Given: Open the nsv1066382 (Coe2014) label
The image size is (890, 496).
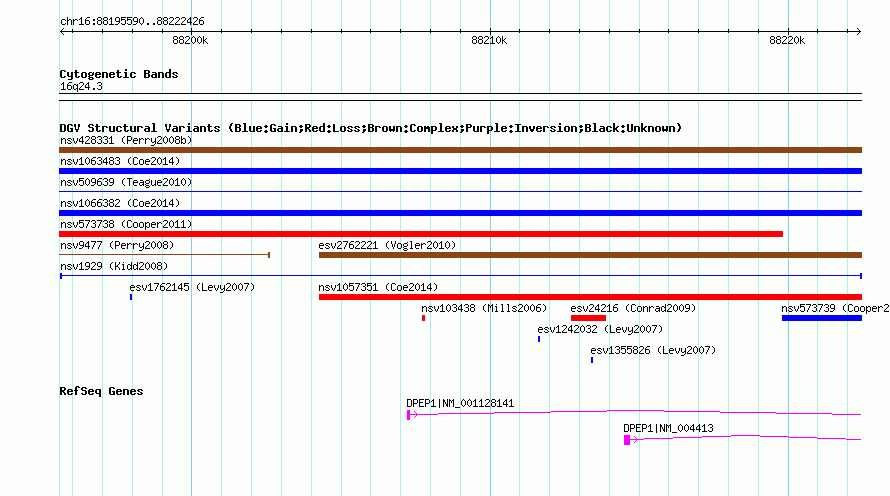Looking at the screenshot, I should [x=120, y=203].
